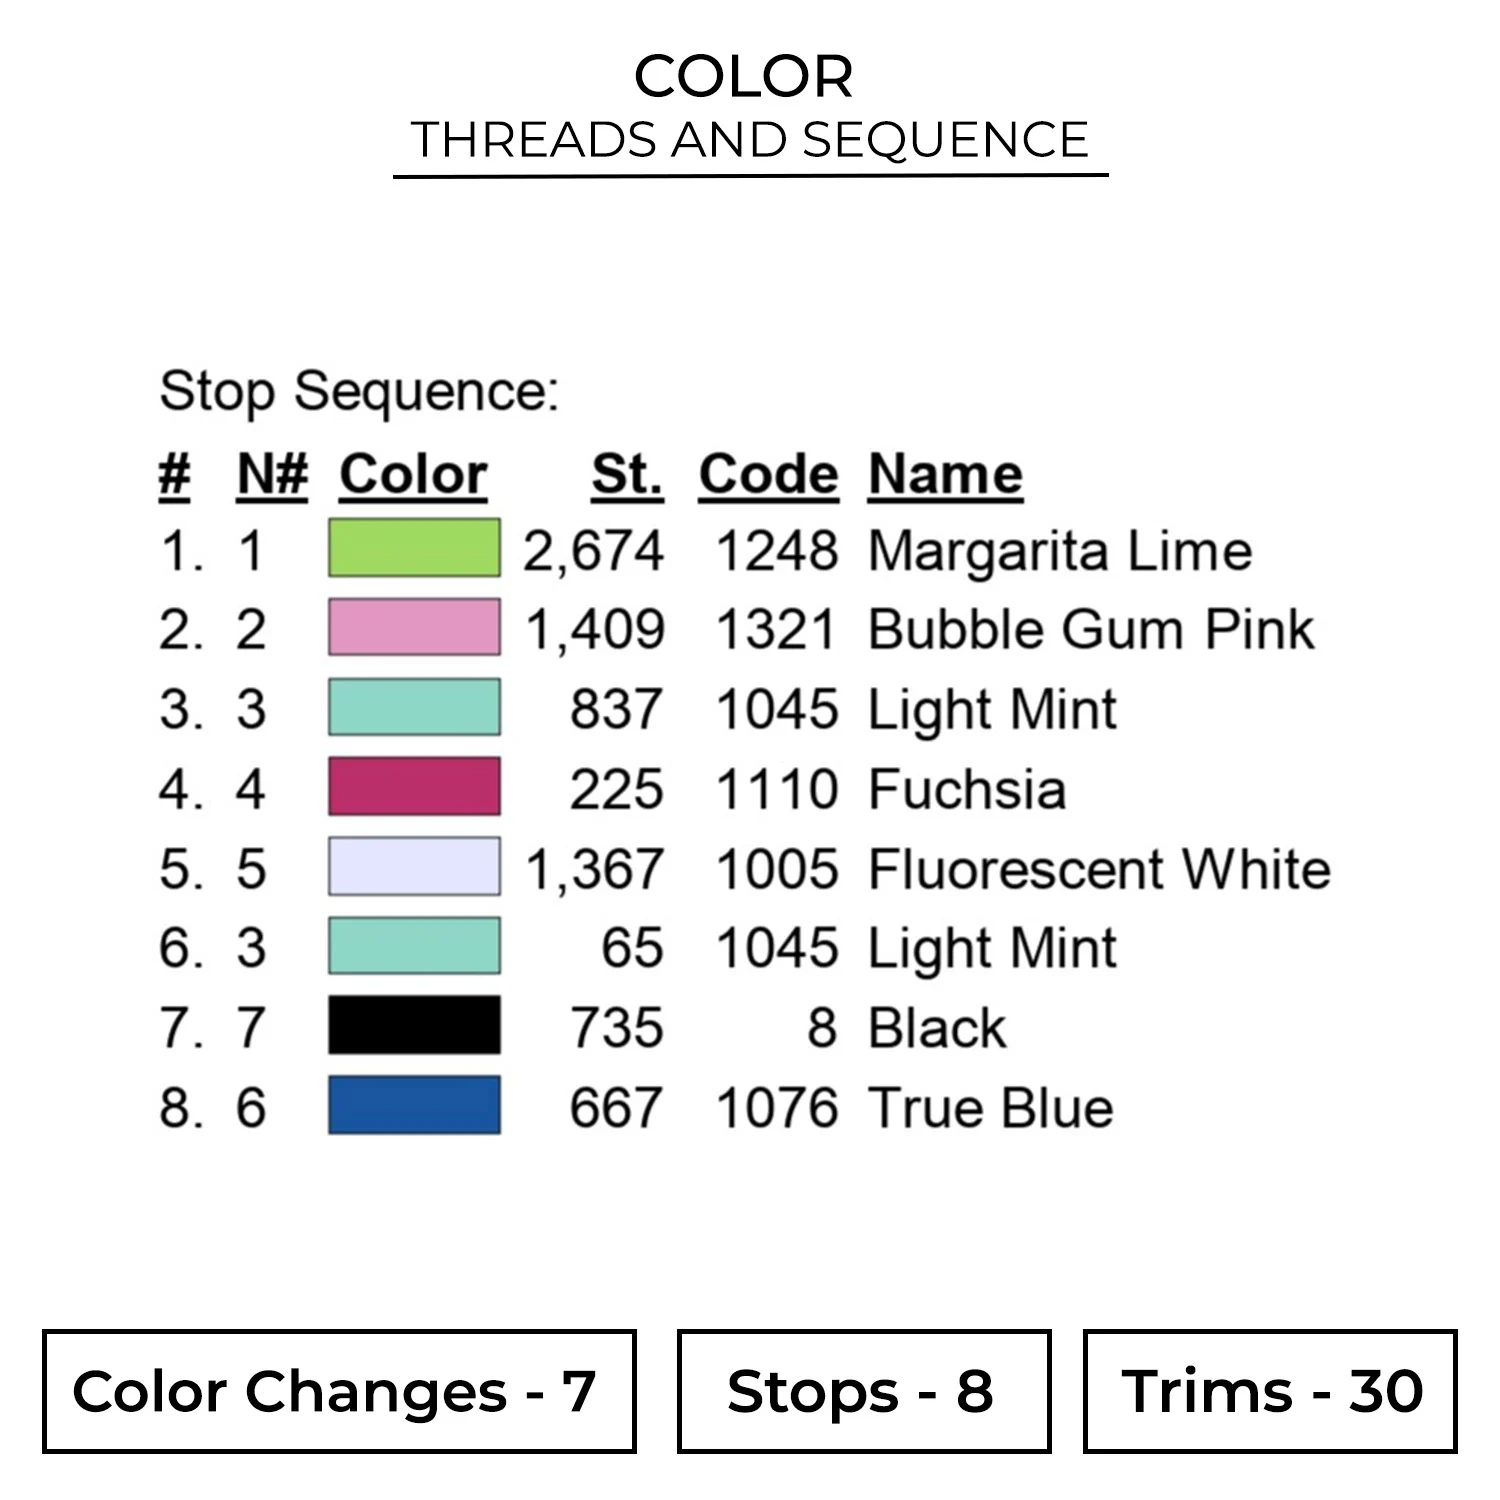Choose the Fluorescent White swatch

tap(414, 866)
